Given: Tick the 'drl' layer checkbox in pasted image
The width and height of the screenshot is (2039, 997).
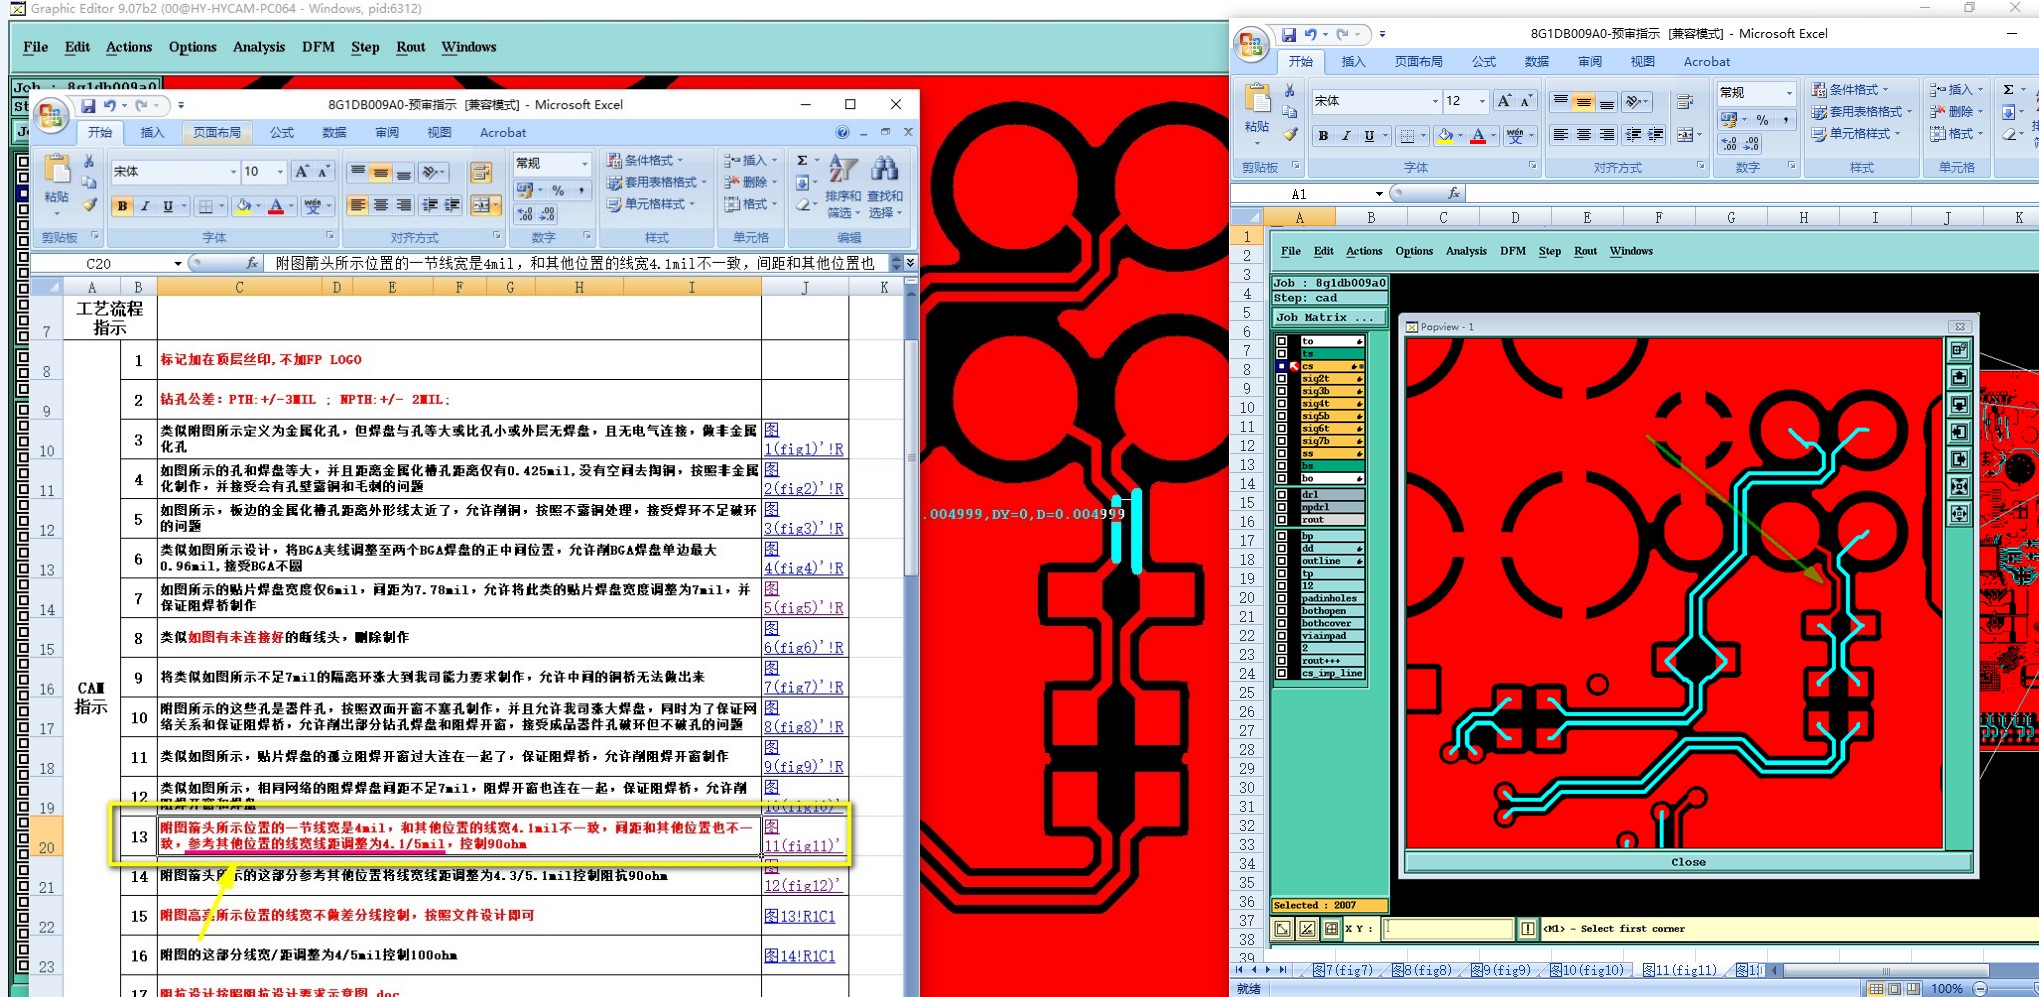Looking at the screenshot, I should pyautogui.click(x=1282, y=494).
